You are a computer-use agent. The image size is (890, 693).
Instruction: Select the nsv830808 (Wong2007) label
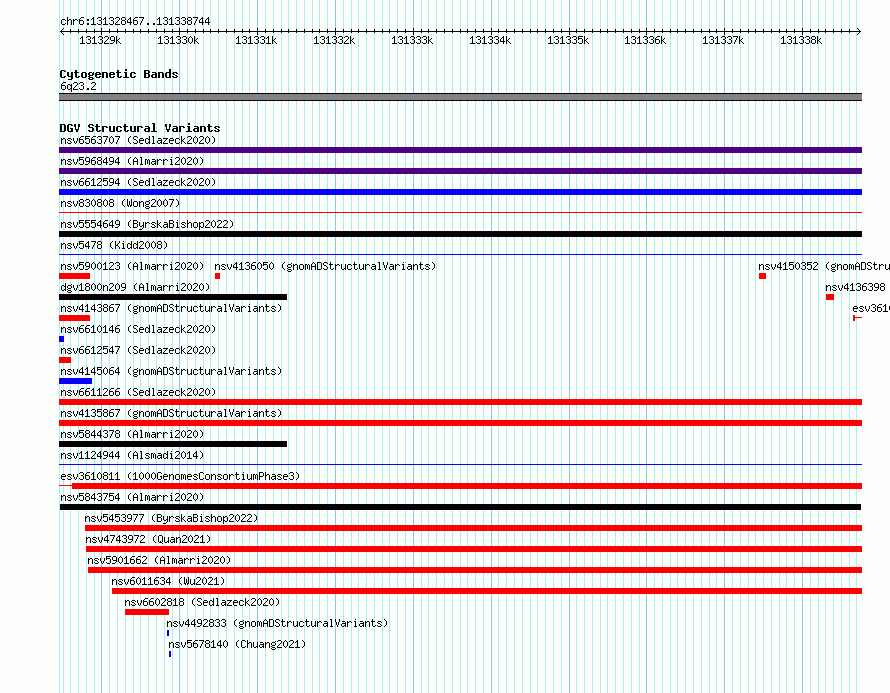[x=120, y=203]
